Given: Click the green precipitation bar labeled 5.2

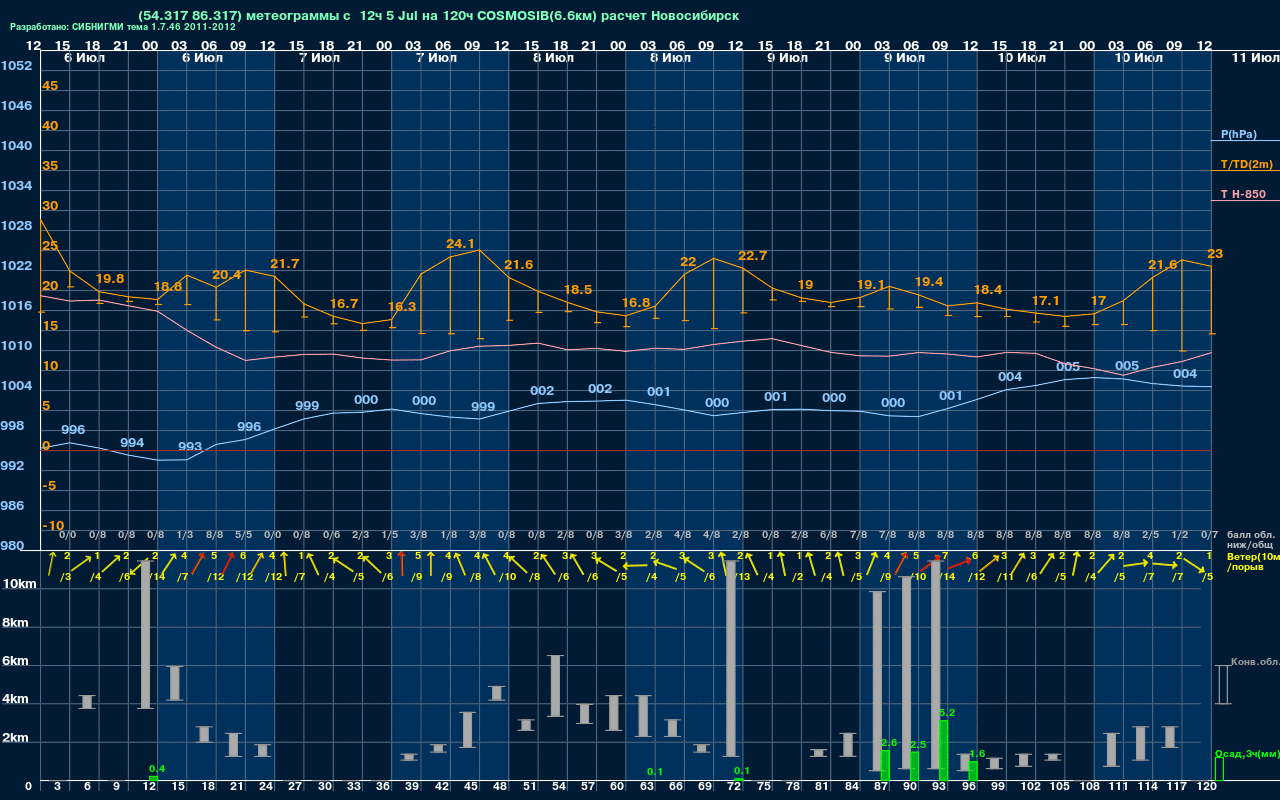Looking at the screenshot, I should click(x=944, y=751).
